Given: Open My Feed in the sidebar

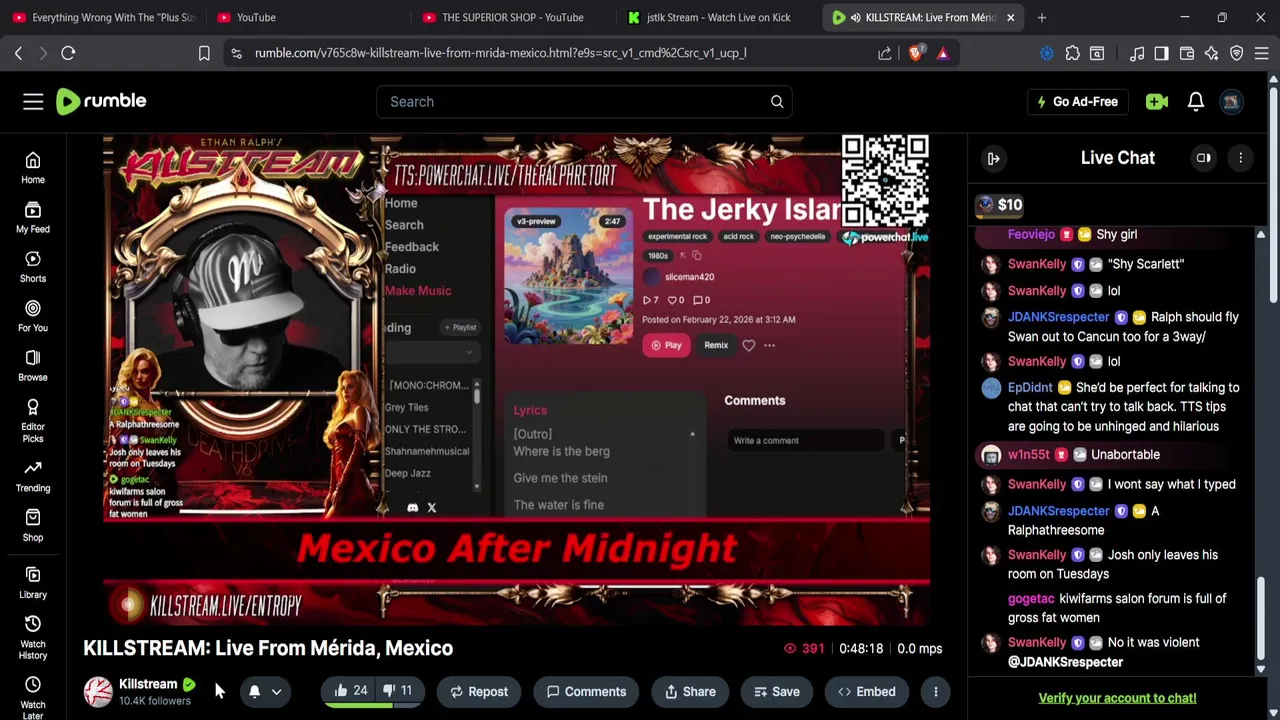Looking at the screenshot, I should [x=33, y=217].
